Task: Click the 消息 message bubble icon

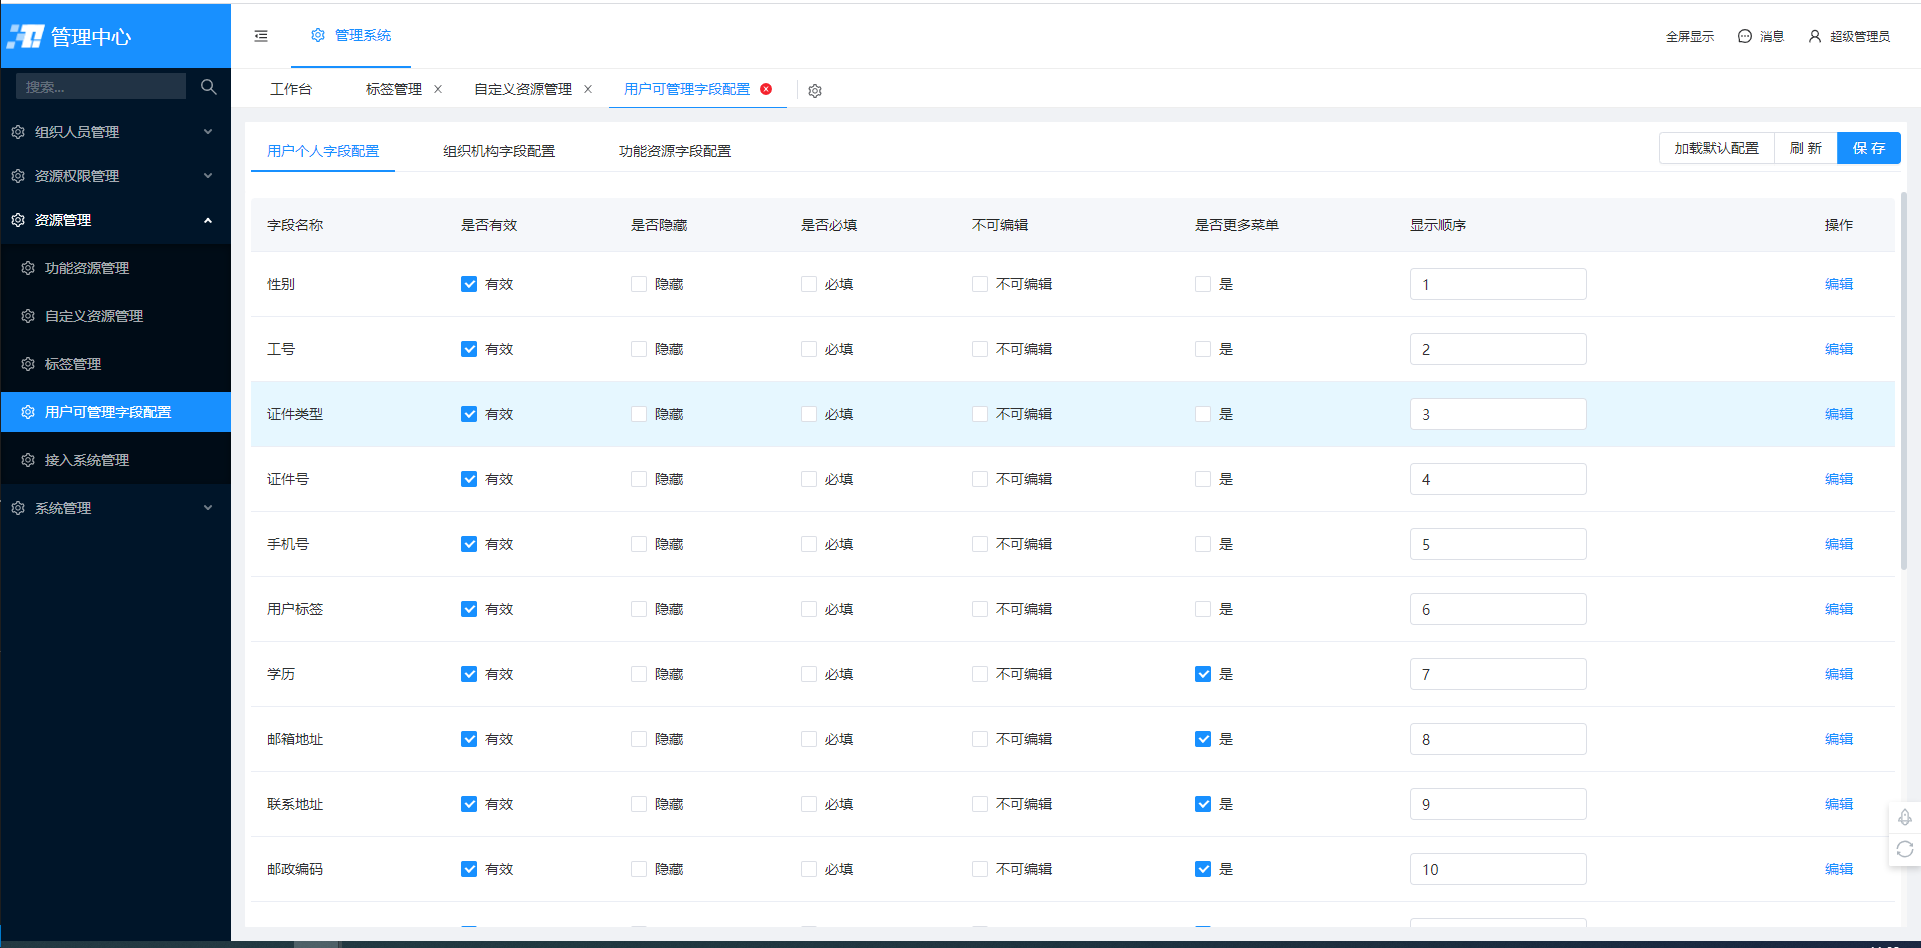Action: [1745, 36]
